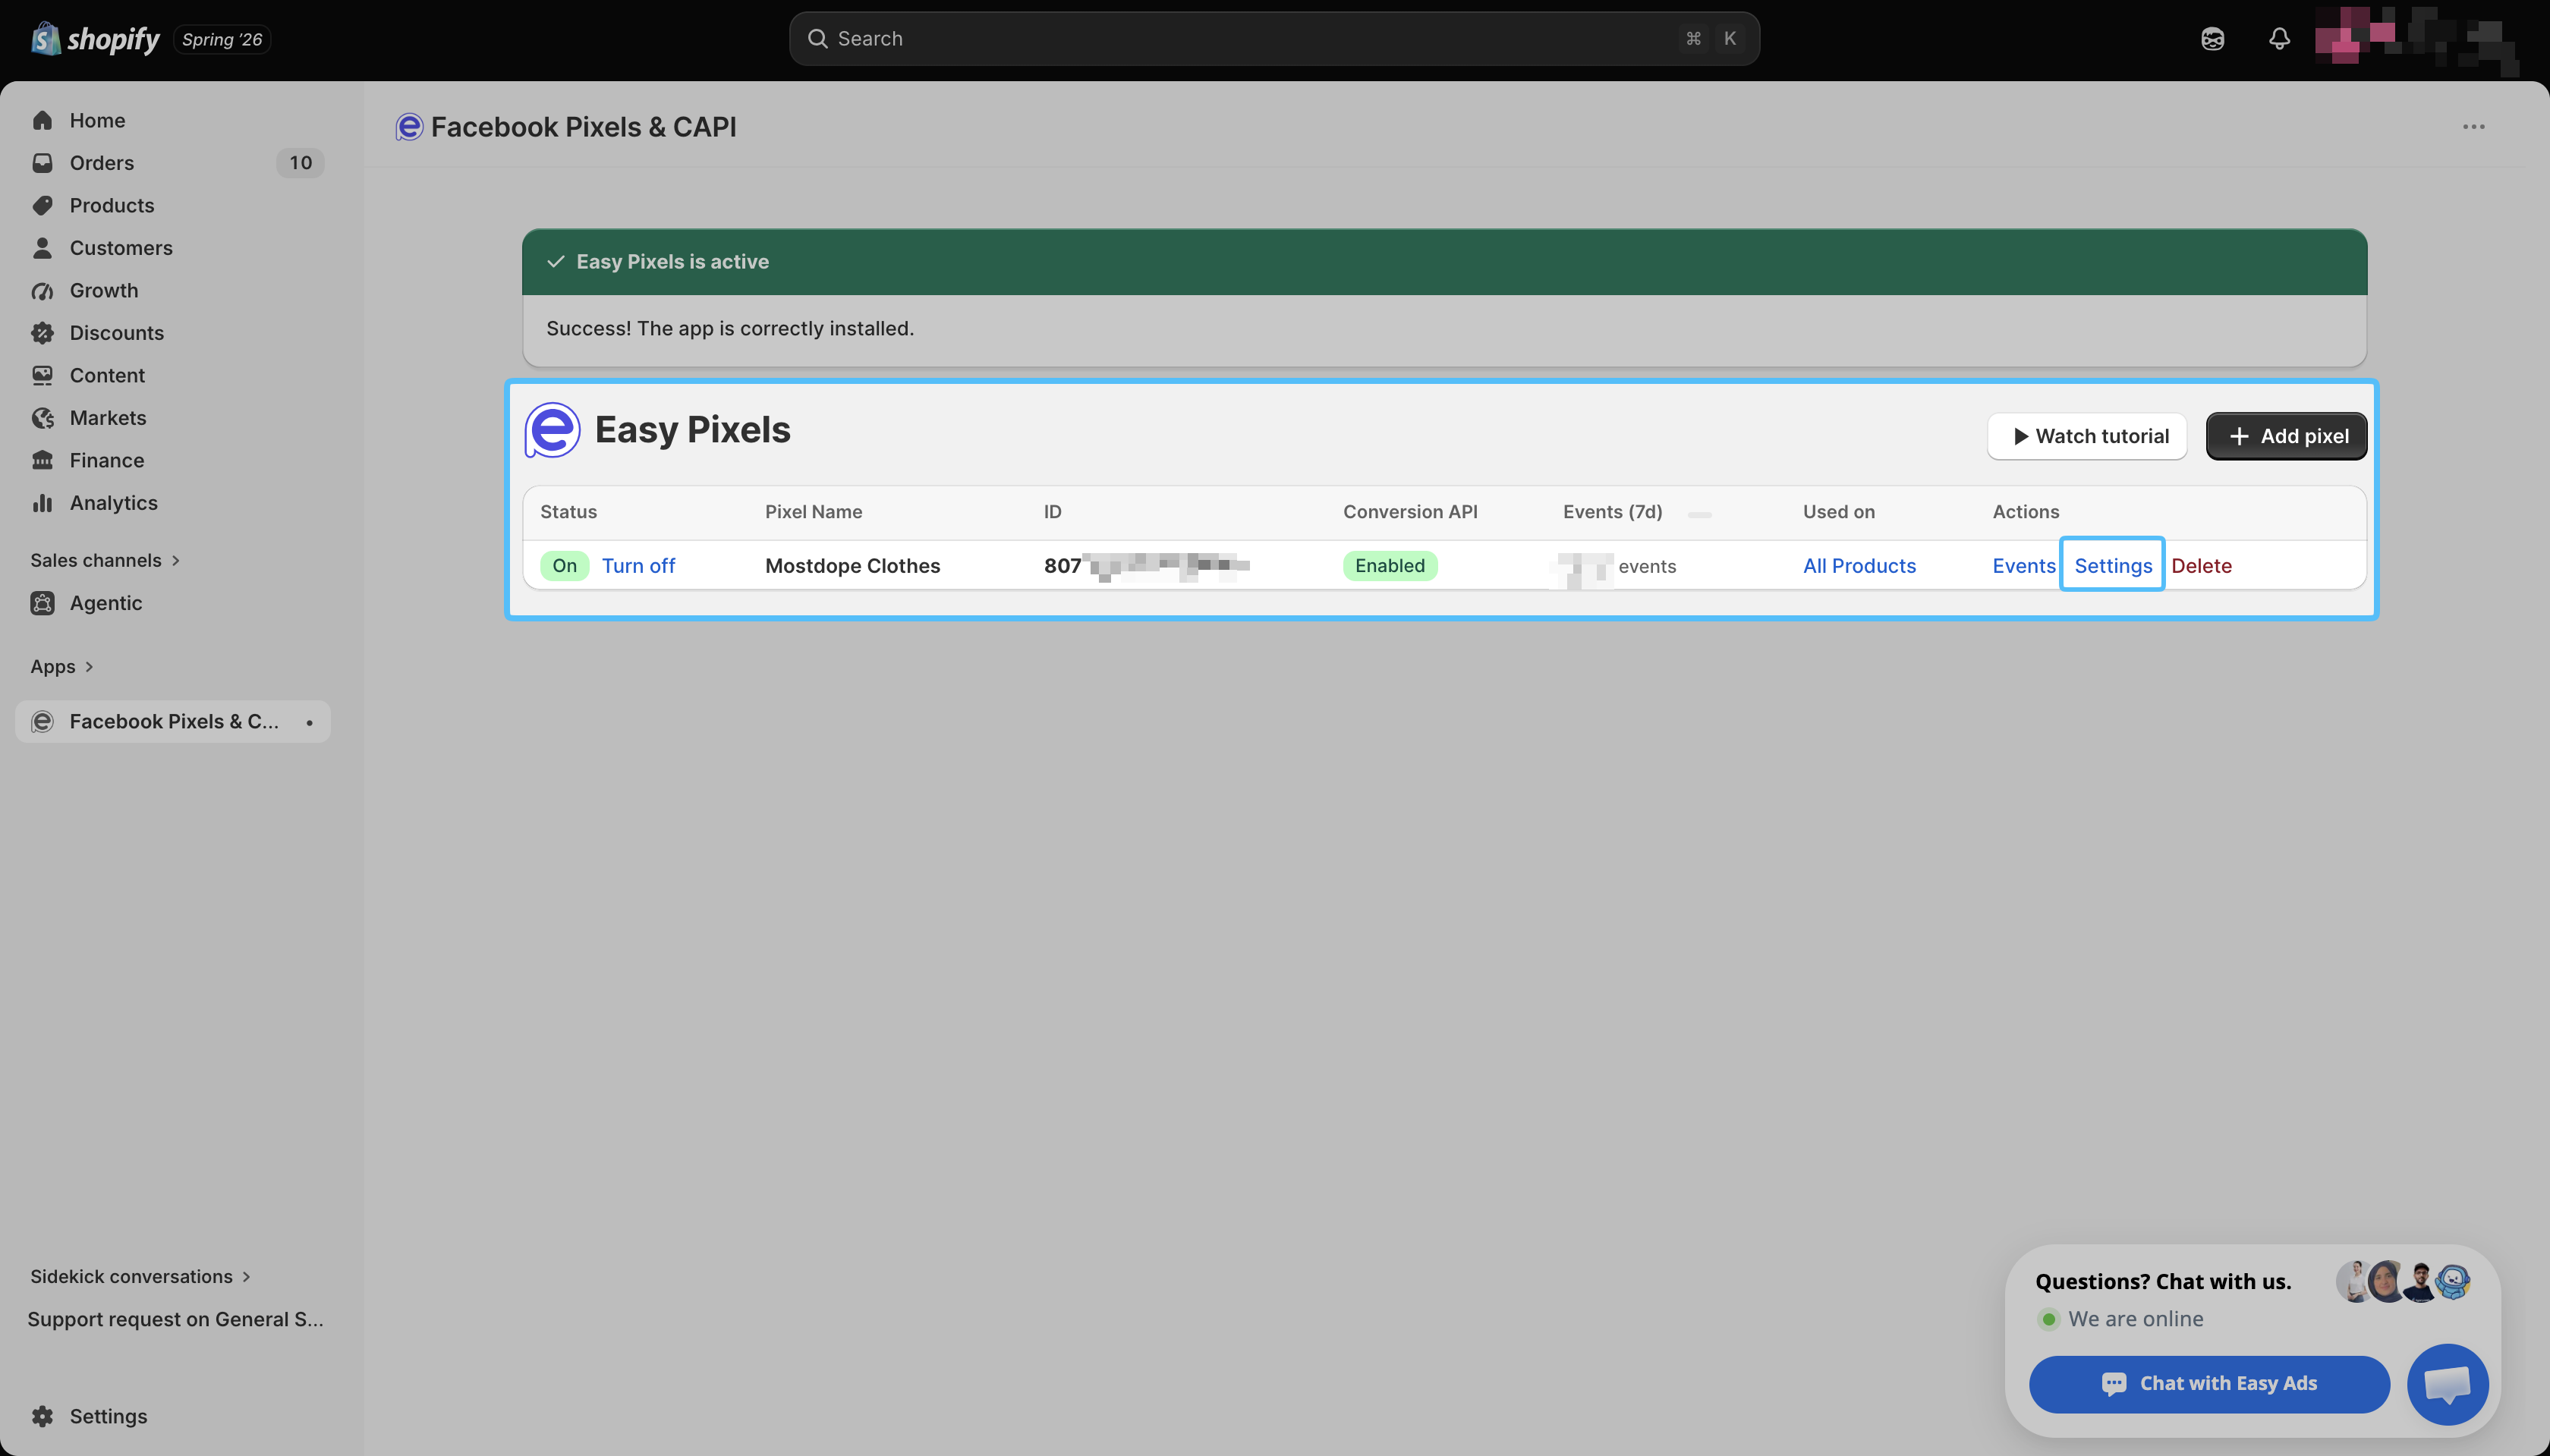Click the Conversion API column header
Screen dimensions: 2550x1456
[1410, 512]
